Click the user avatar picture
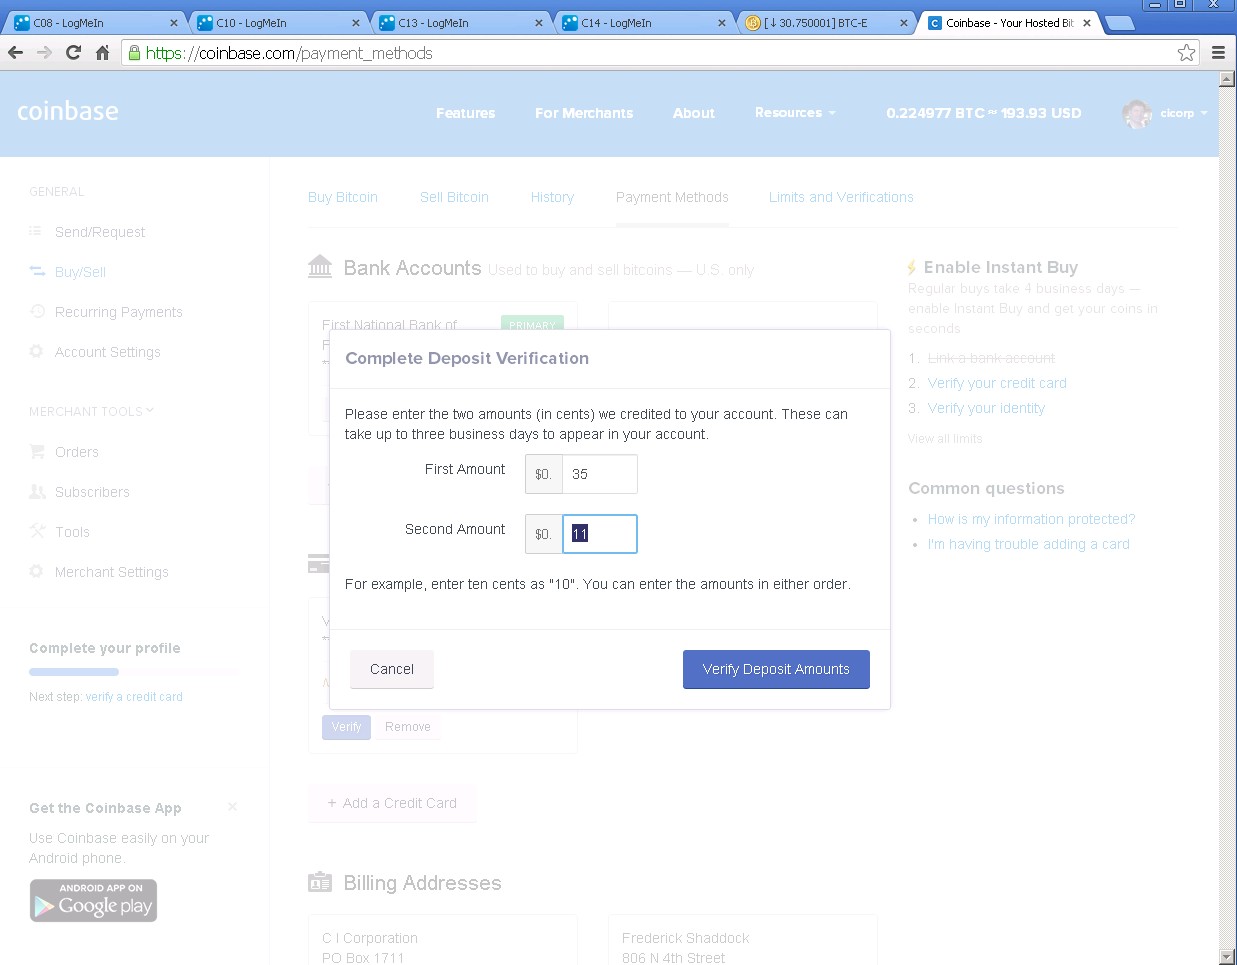 tap(1137, 114)
